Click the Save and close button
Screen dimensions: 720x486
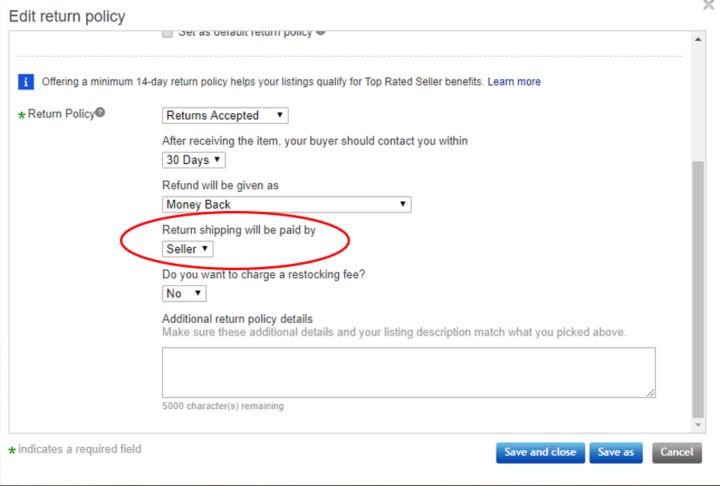(540, 452)
